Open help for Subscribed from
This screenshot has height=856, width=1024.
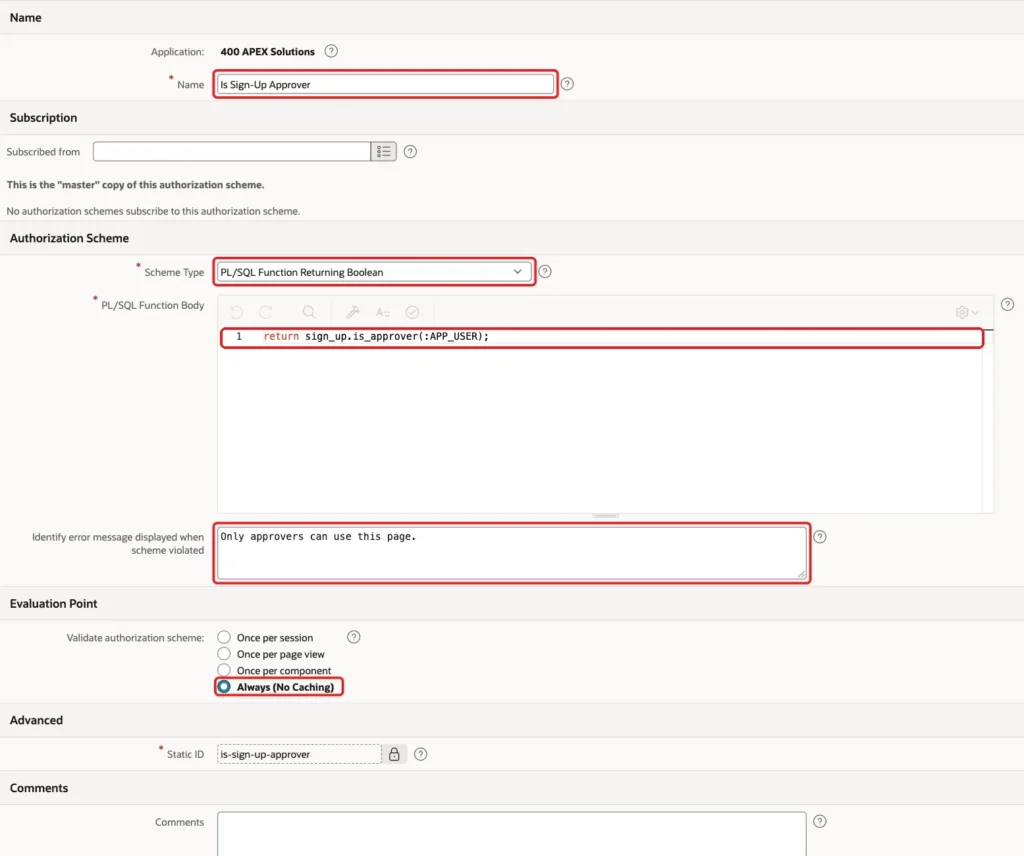click(x=410, y=151)
